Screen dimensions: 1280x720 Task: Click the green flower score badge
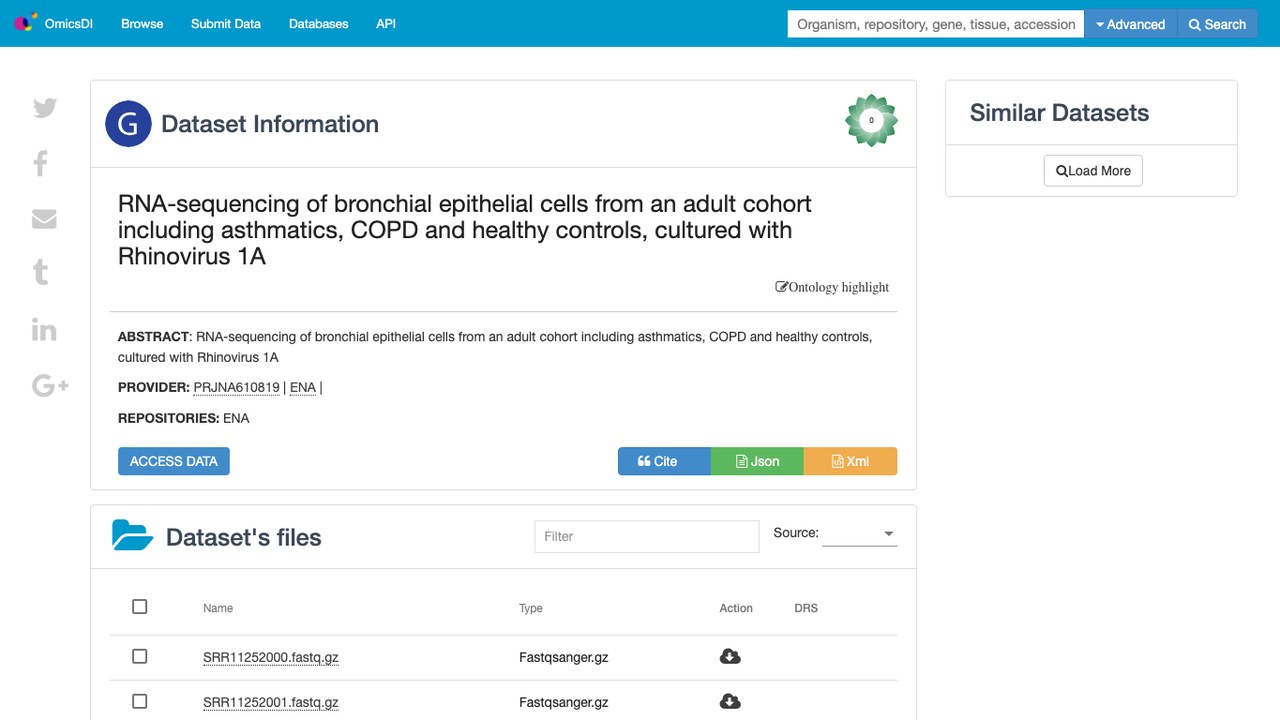[x=871, y=121]
